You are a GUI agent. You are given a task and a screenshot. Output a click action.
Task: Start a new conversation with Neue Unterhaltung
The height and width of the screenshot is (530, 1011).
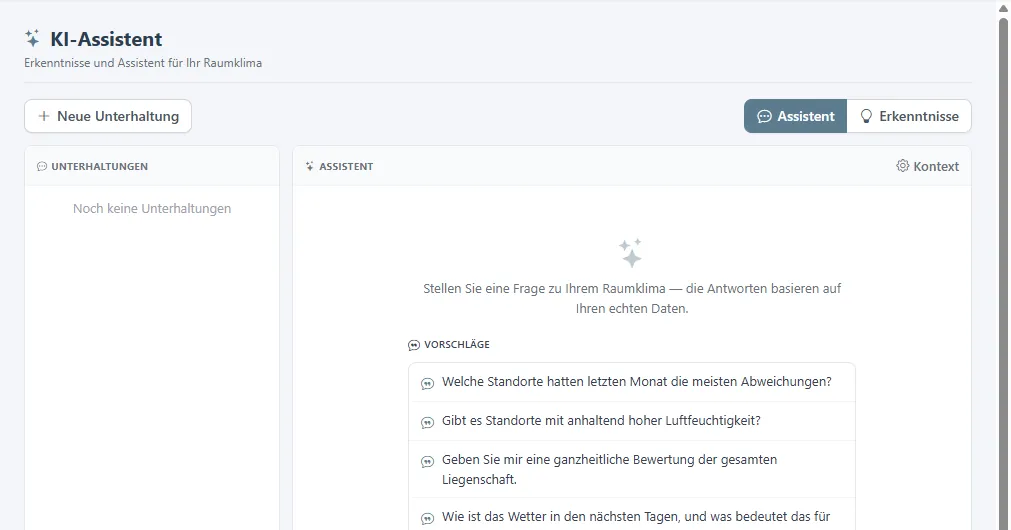[108, 116]
